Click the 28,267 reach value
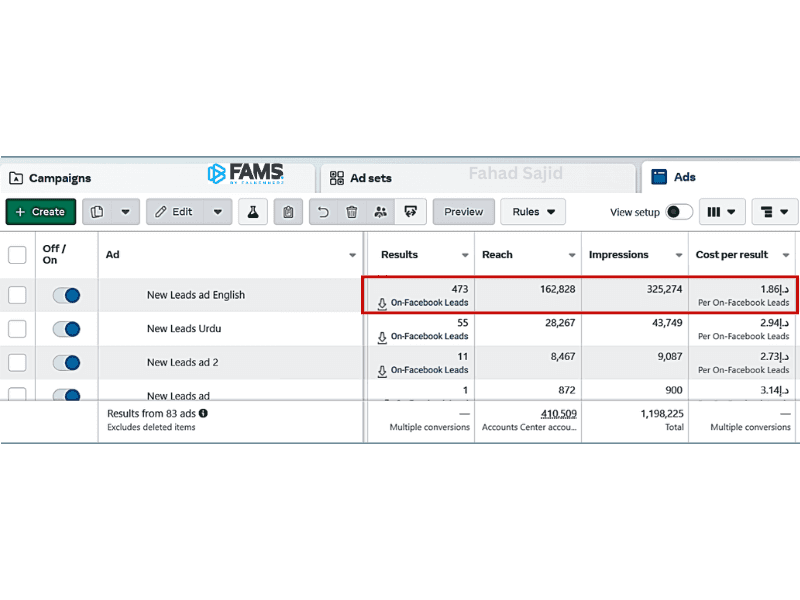This screenshot has width=800, height=600. pos(560,323)
